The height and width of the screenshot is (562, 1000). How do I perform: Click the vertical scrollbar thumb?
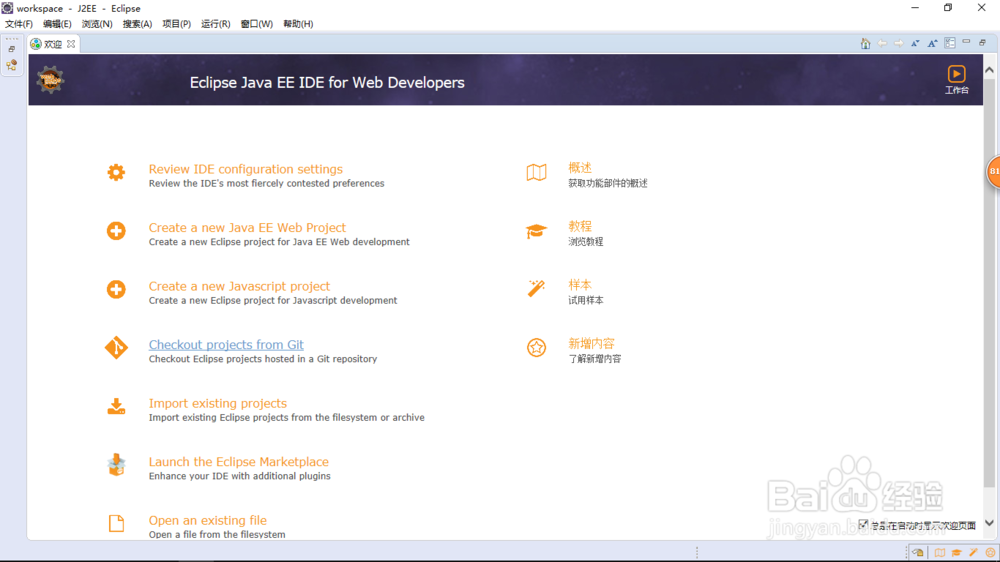tap(989, 281)
